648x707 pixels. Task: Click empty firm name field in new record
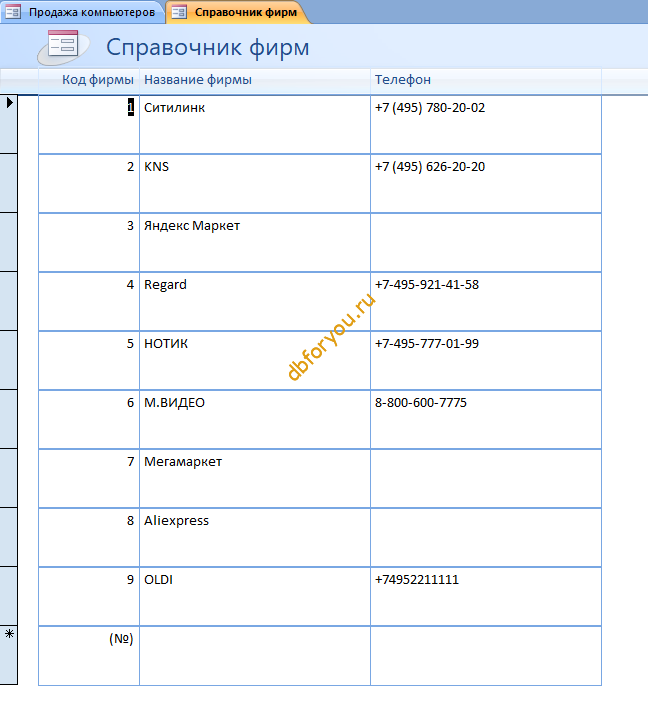point(255,656)
